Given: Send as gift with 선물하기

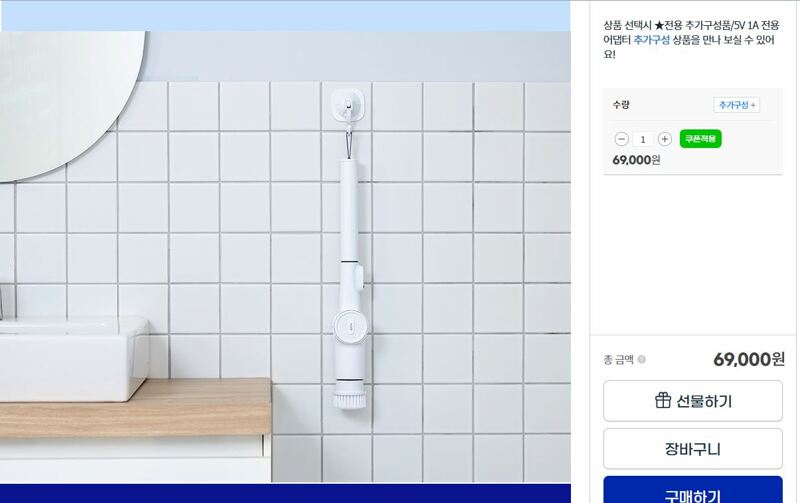Looking at the screenshot, I should click(693, 401).
